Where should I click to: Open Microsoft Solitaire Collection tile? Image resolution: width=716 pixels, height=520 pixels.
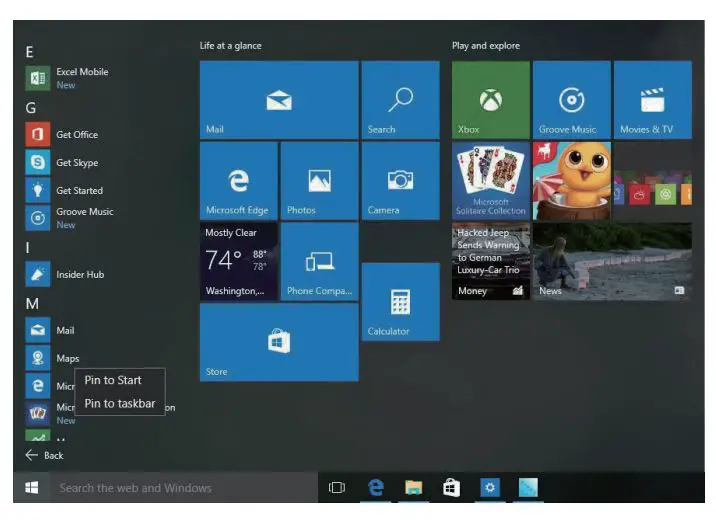coord(491,181)
